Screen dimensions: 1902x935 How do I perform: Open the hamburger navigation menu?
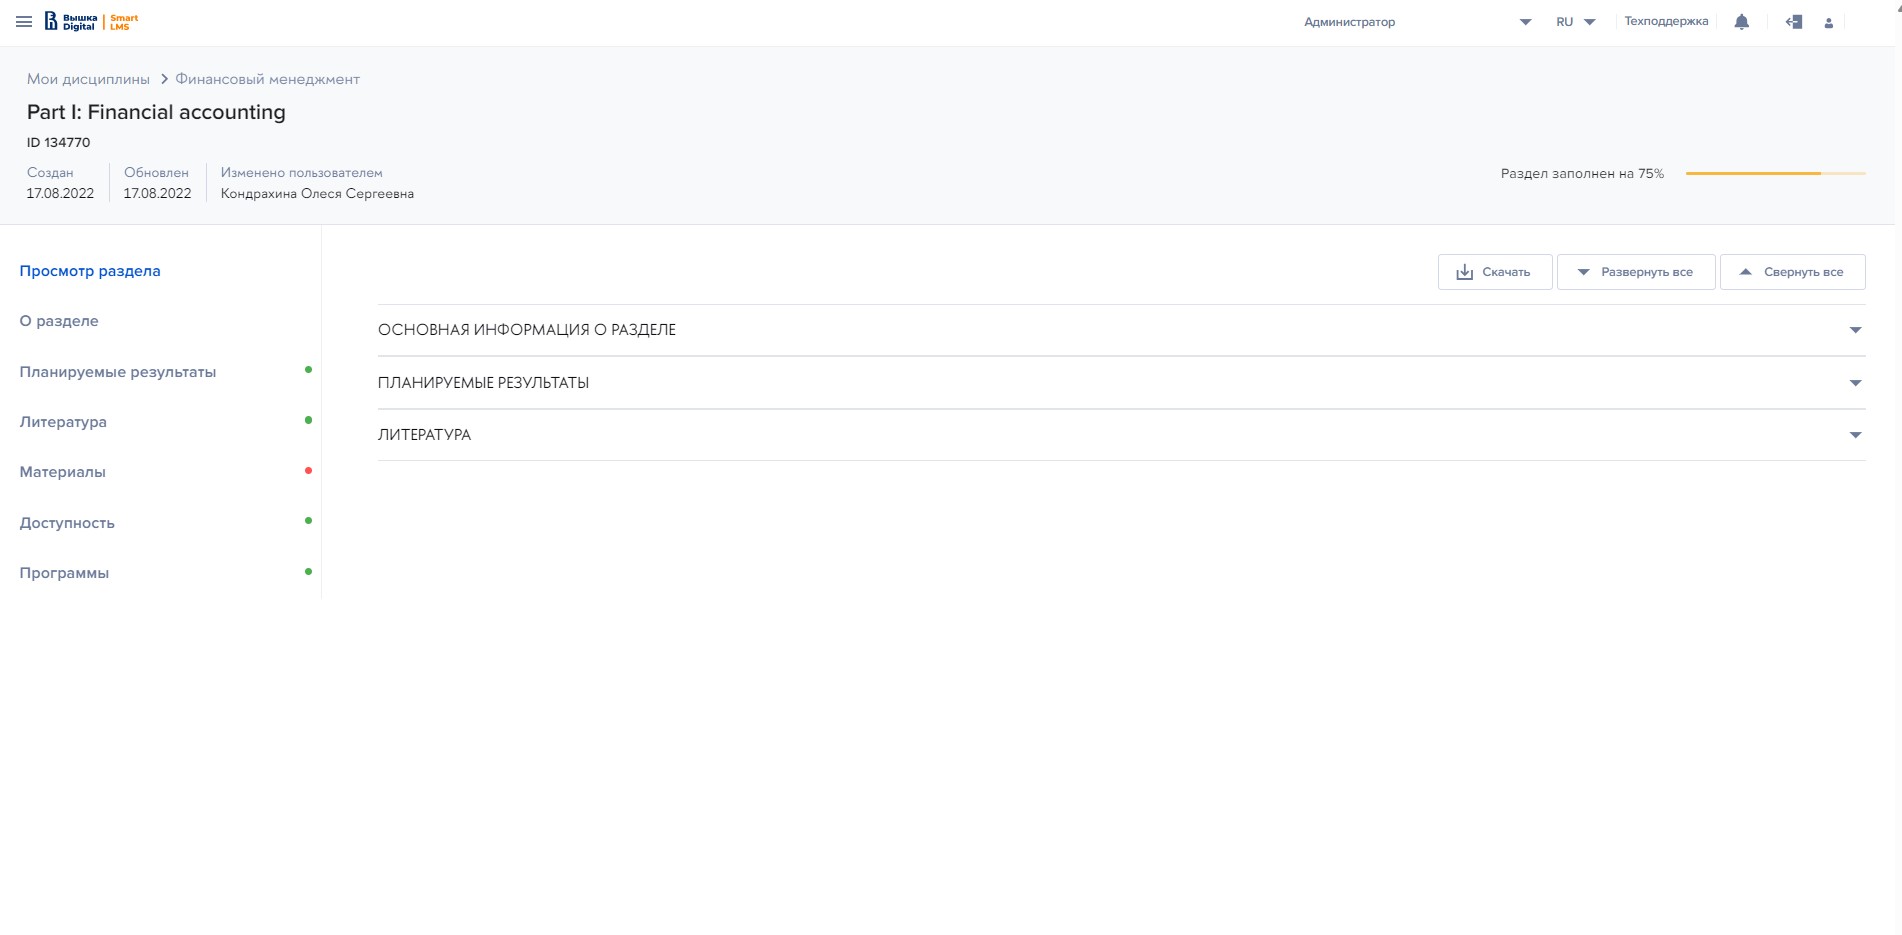24,22
